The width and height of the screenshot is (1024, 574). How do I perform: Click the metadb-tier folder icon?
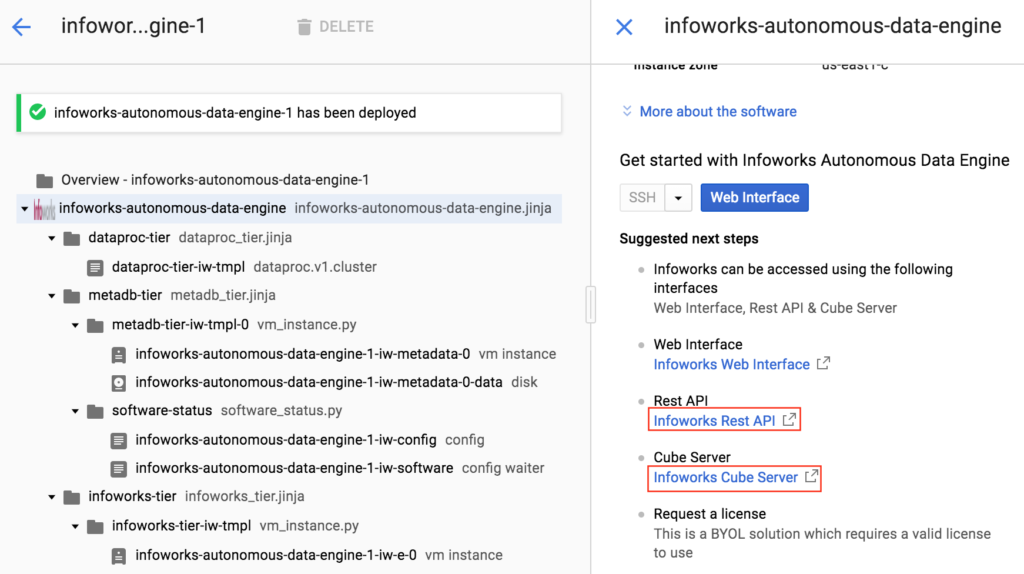[72, 296]
